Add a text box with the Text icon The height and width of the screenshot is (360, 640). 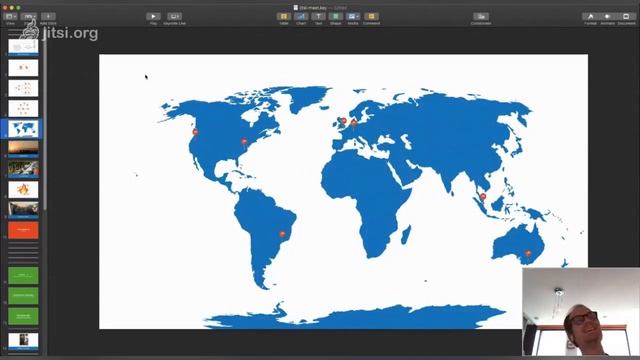pos(318,16)
